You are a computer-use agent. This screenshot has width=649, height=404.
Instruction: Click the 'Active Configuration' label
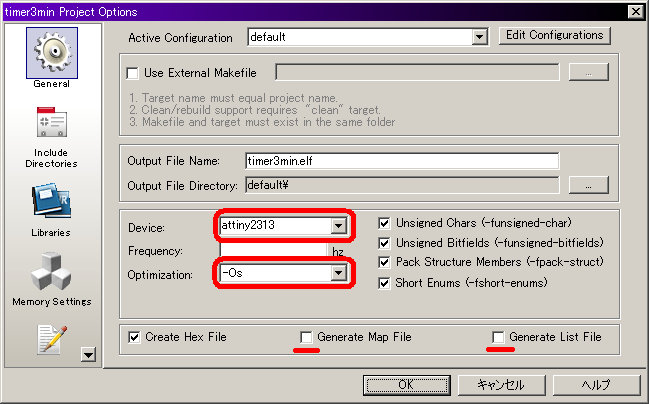(x=180, y=38)
